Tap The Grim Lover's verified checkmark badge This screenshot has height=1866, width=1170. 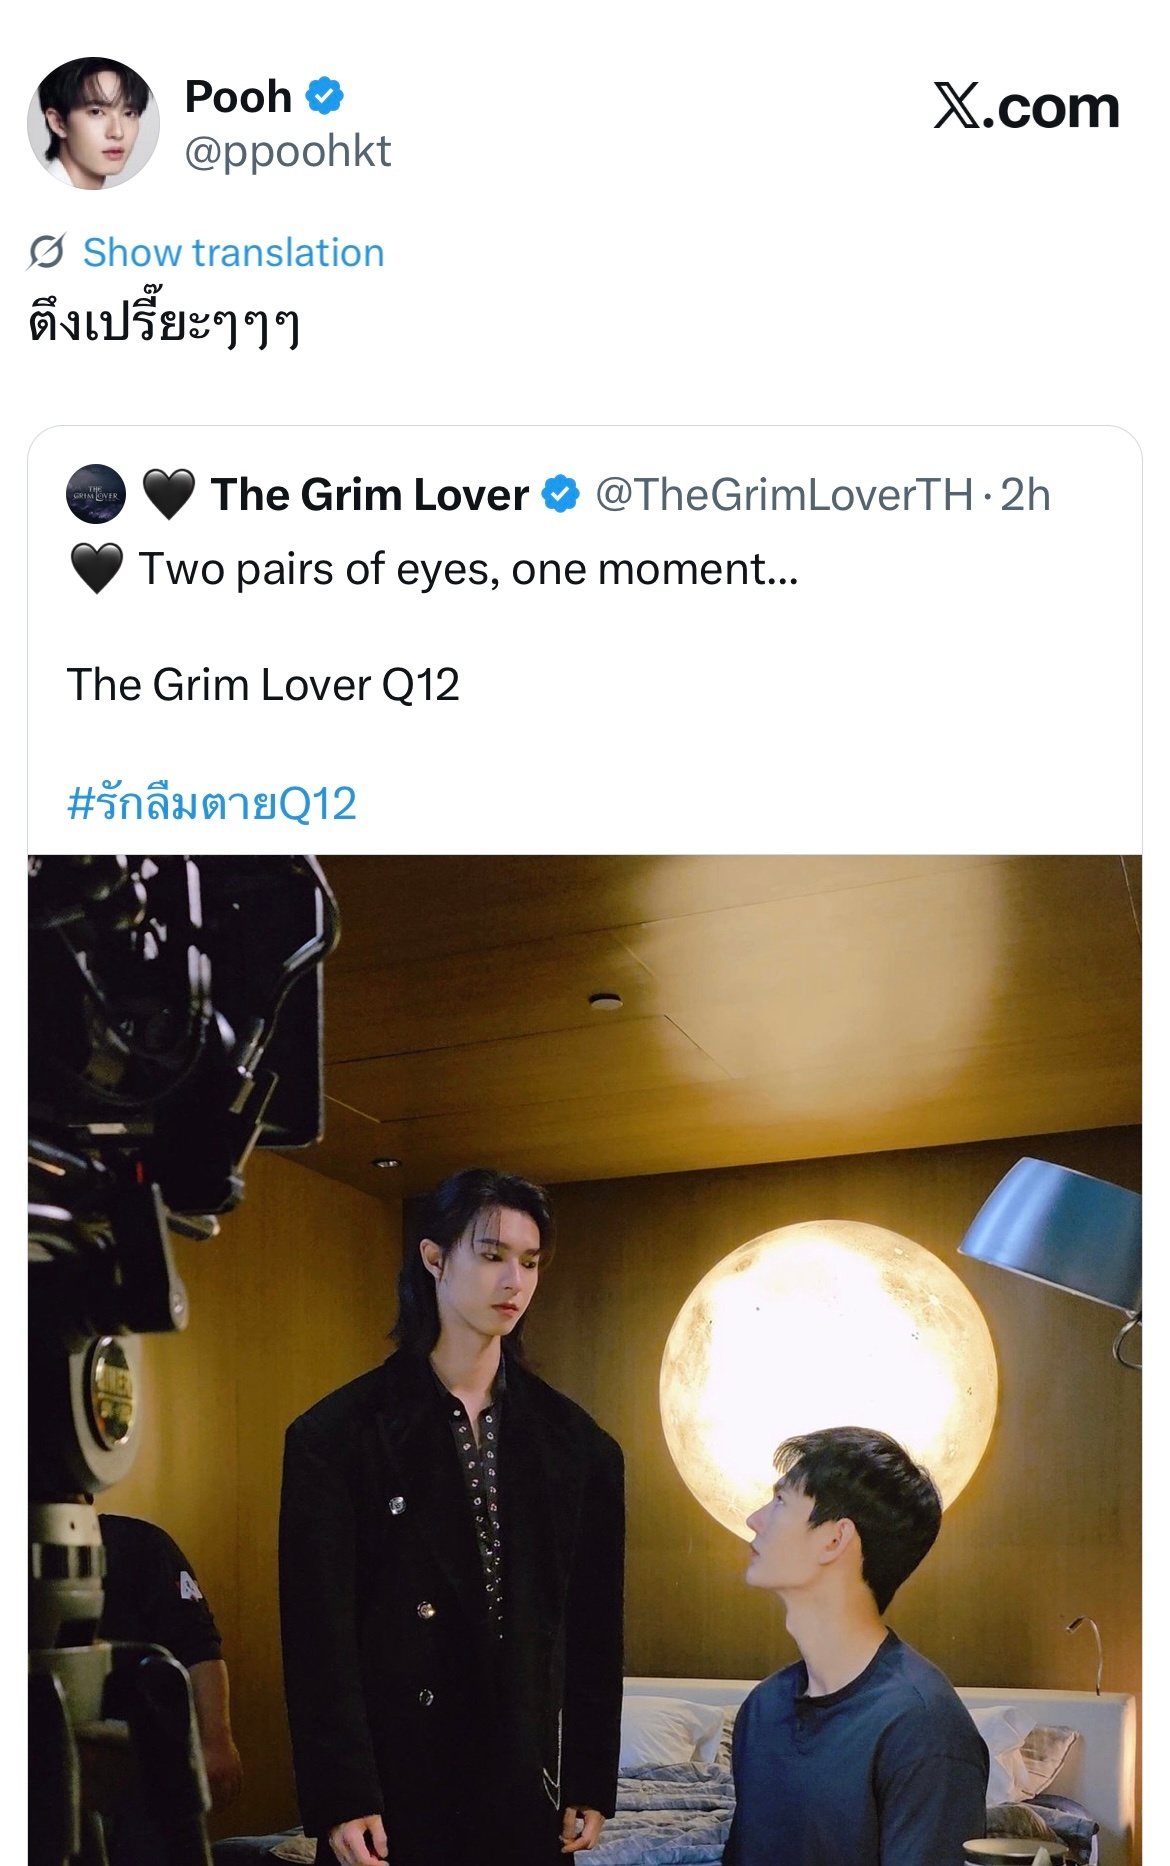pos(560,494)
